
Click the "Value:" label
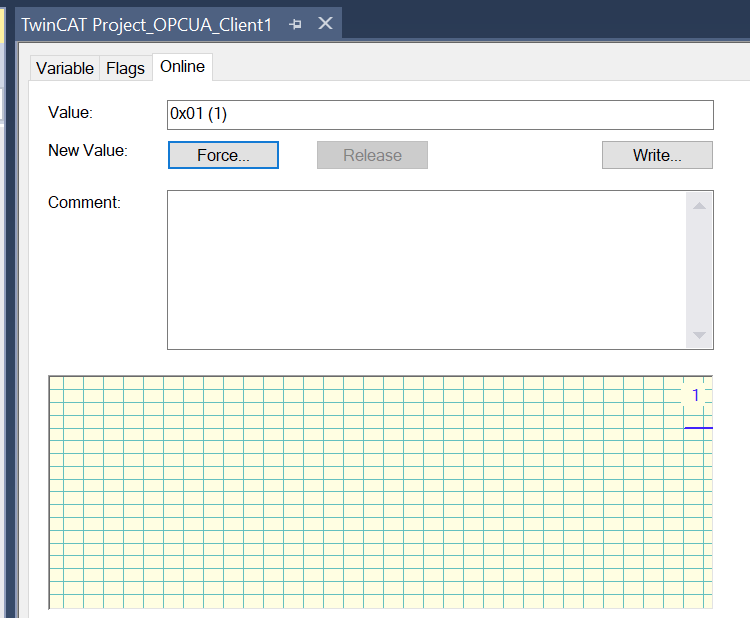pos(70,112)
